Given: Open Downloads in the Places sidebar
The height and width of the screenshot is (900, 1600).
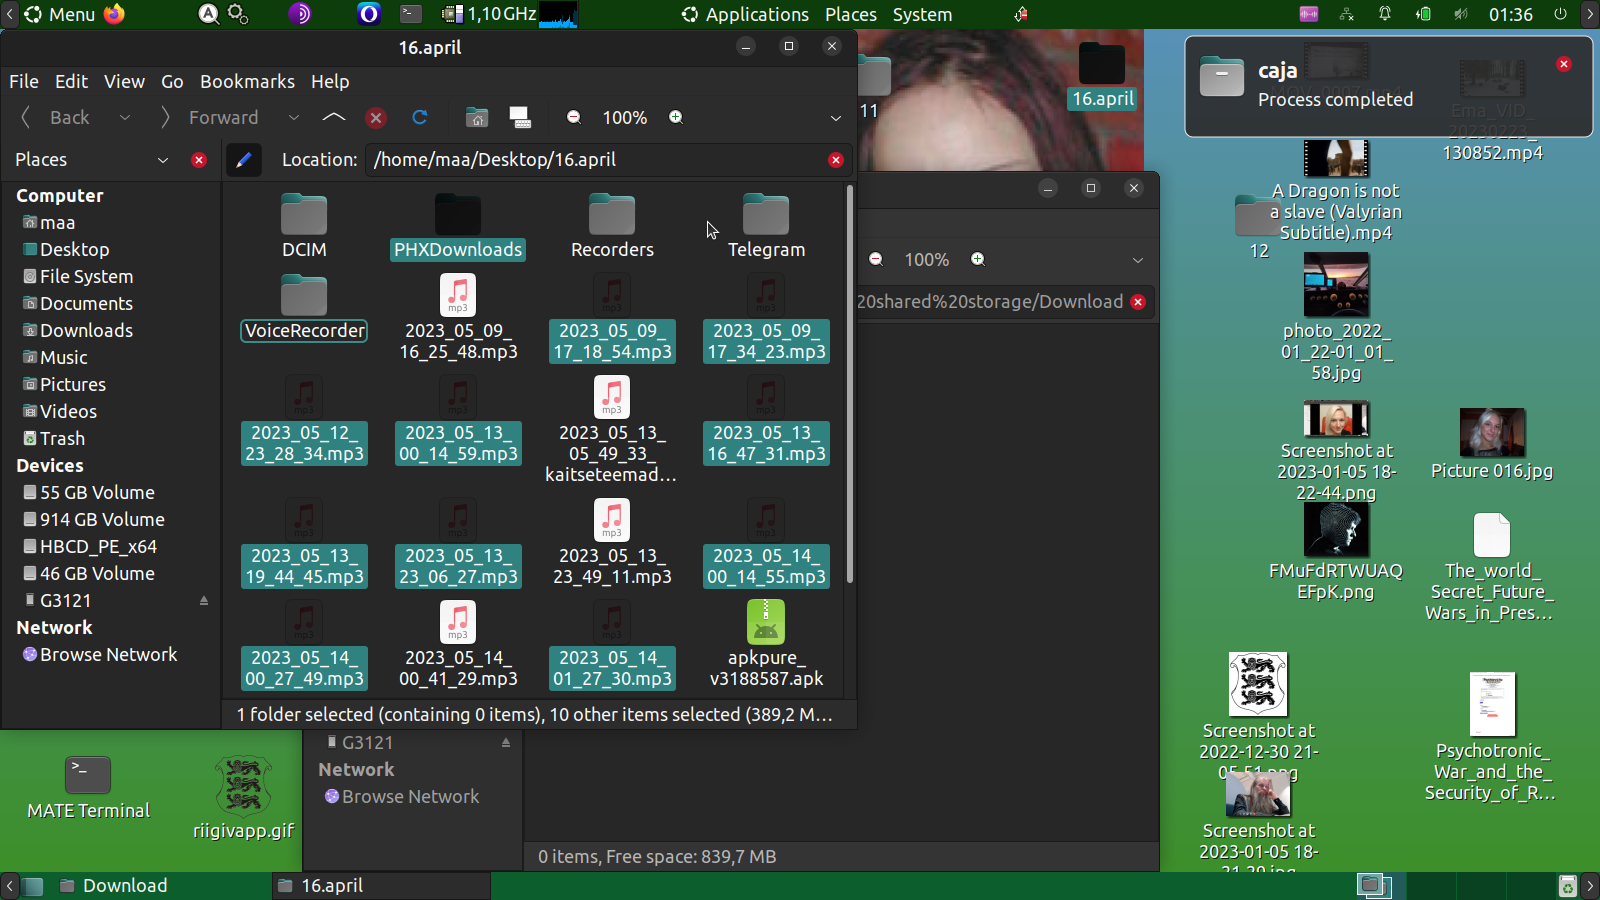Looking at the screenshot, I should tap(86, 331).
